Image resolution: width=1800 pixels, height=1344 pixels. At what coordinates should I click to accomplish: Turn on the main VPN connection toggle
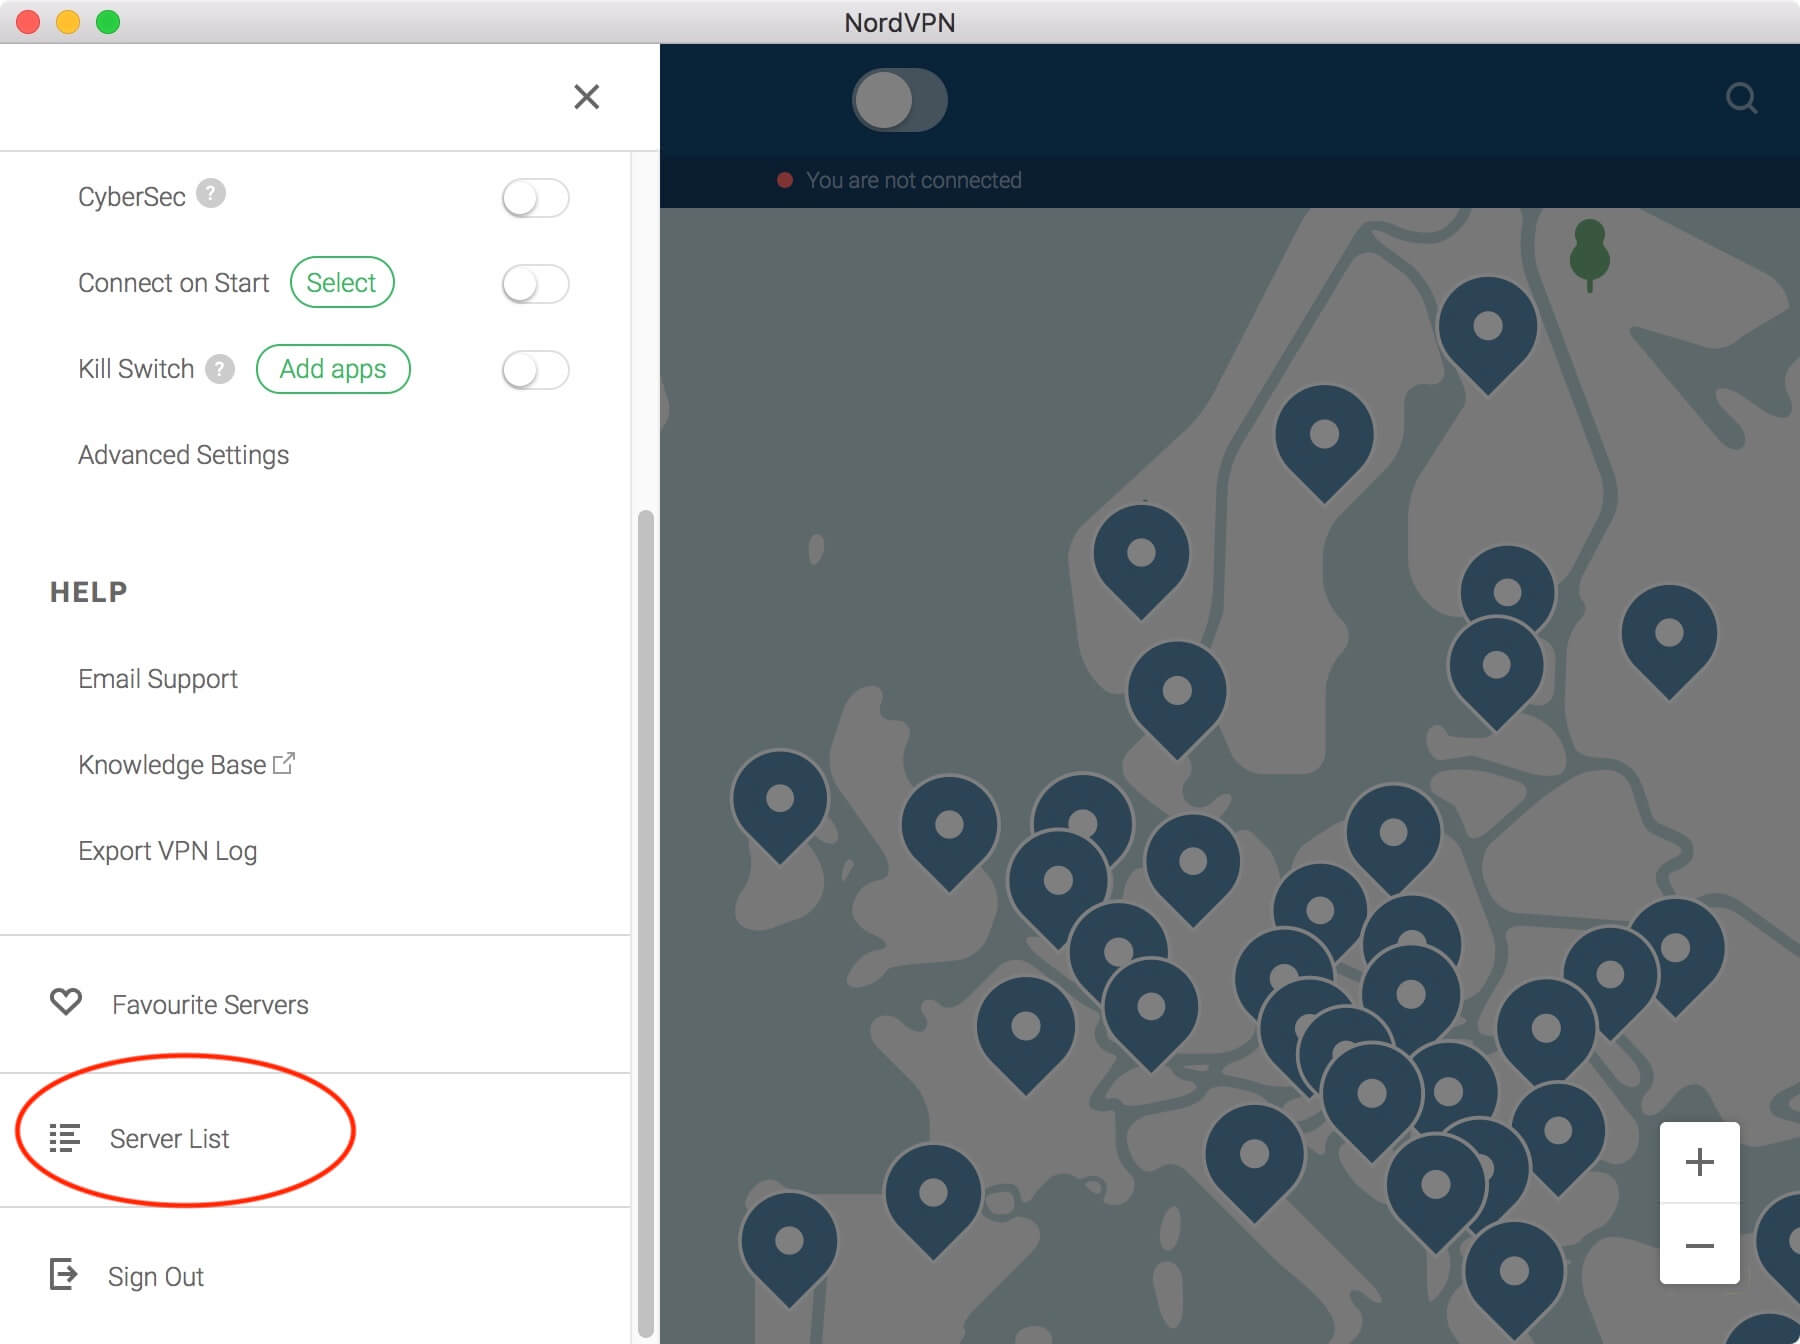tap(899, 100)
